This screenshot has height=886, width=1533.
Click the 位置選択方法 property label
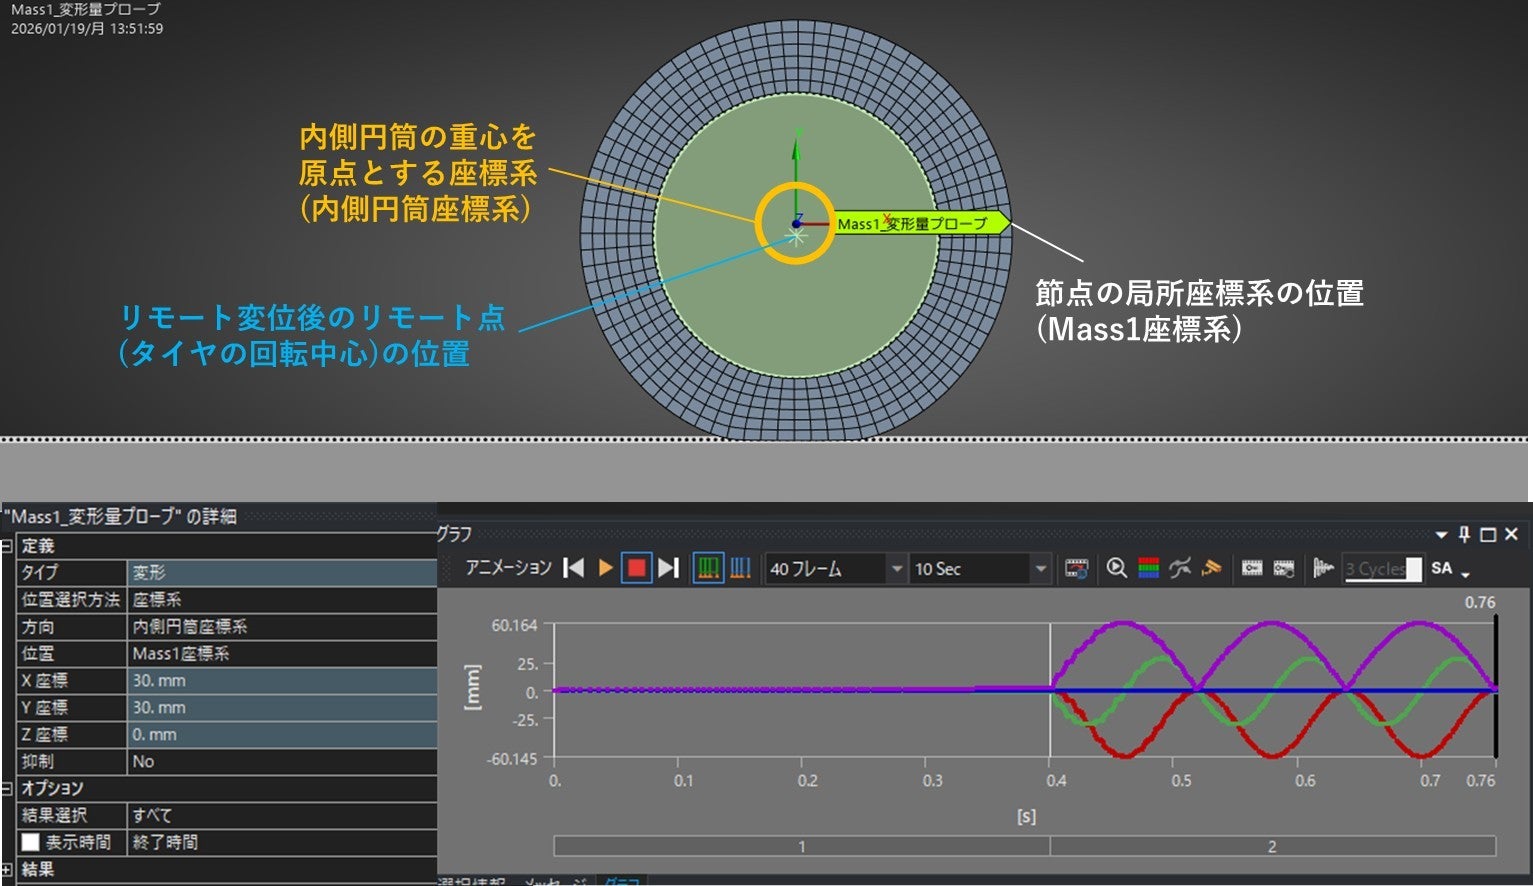[x=71, y=599]
